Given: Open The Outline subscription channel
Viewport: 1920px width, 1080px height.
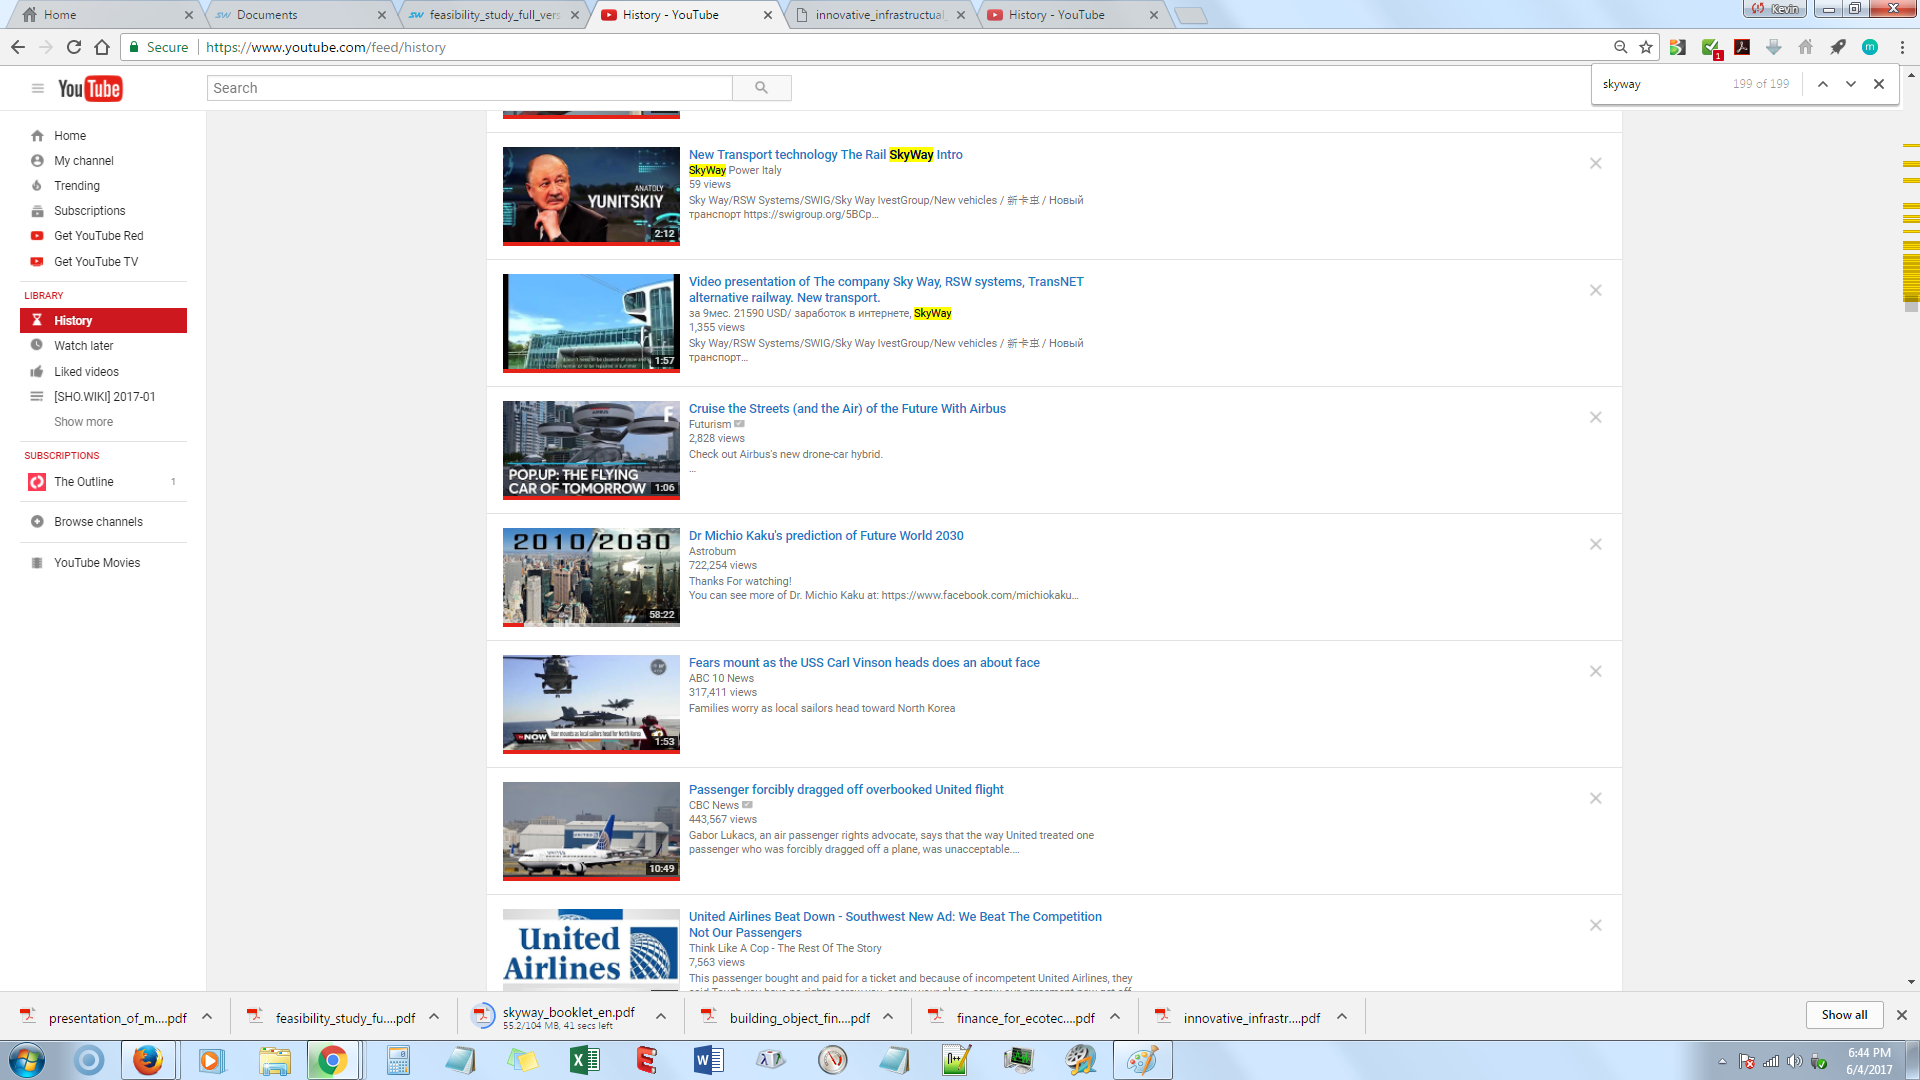Looking at the screenshot, I should coord(84,482).
